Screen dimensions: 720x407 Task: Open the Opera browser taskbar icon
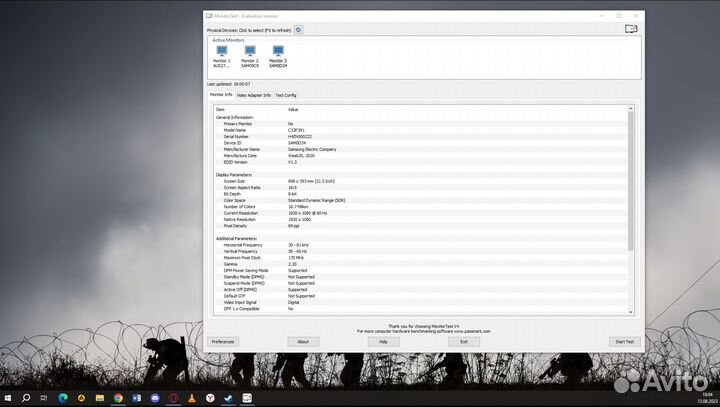[174, 398]
